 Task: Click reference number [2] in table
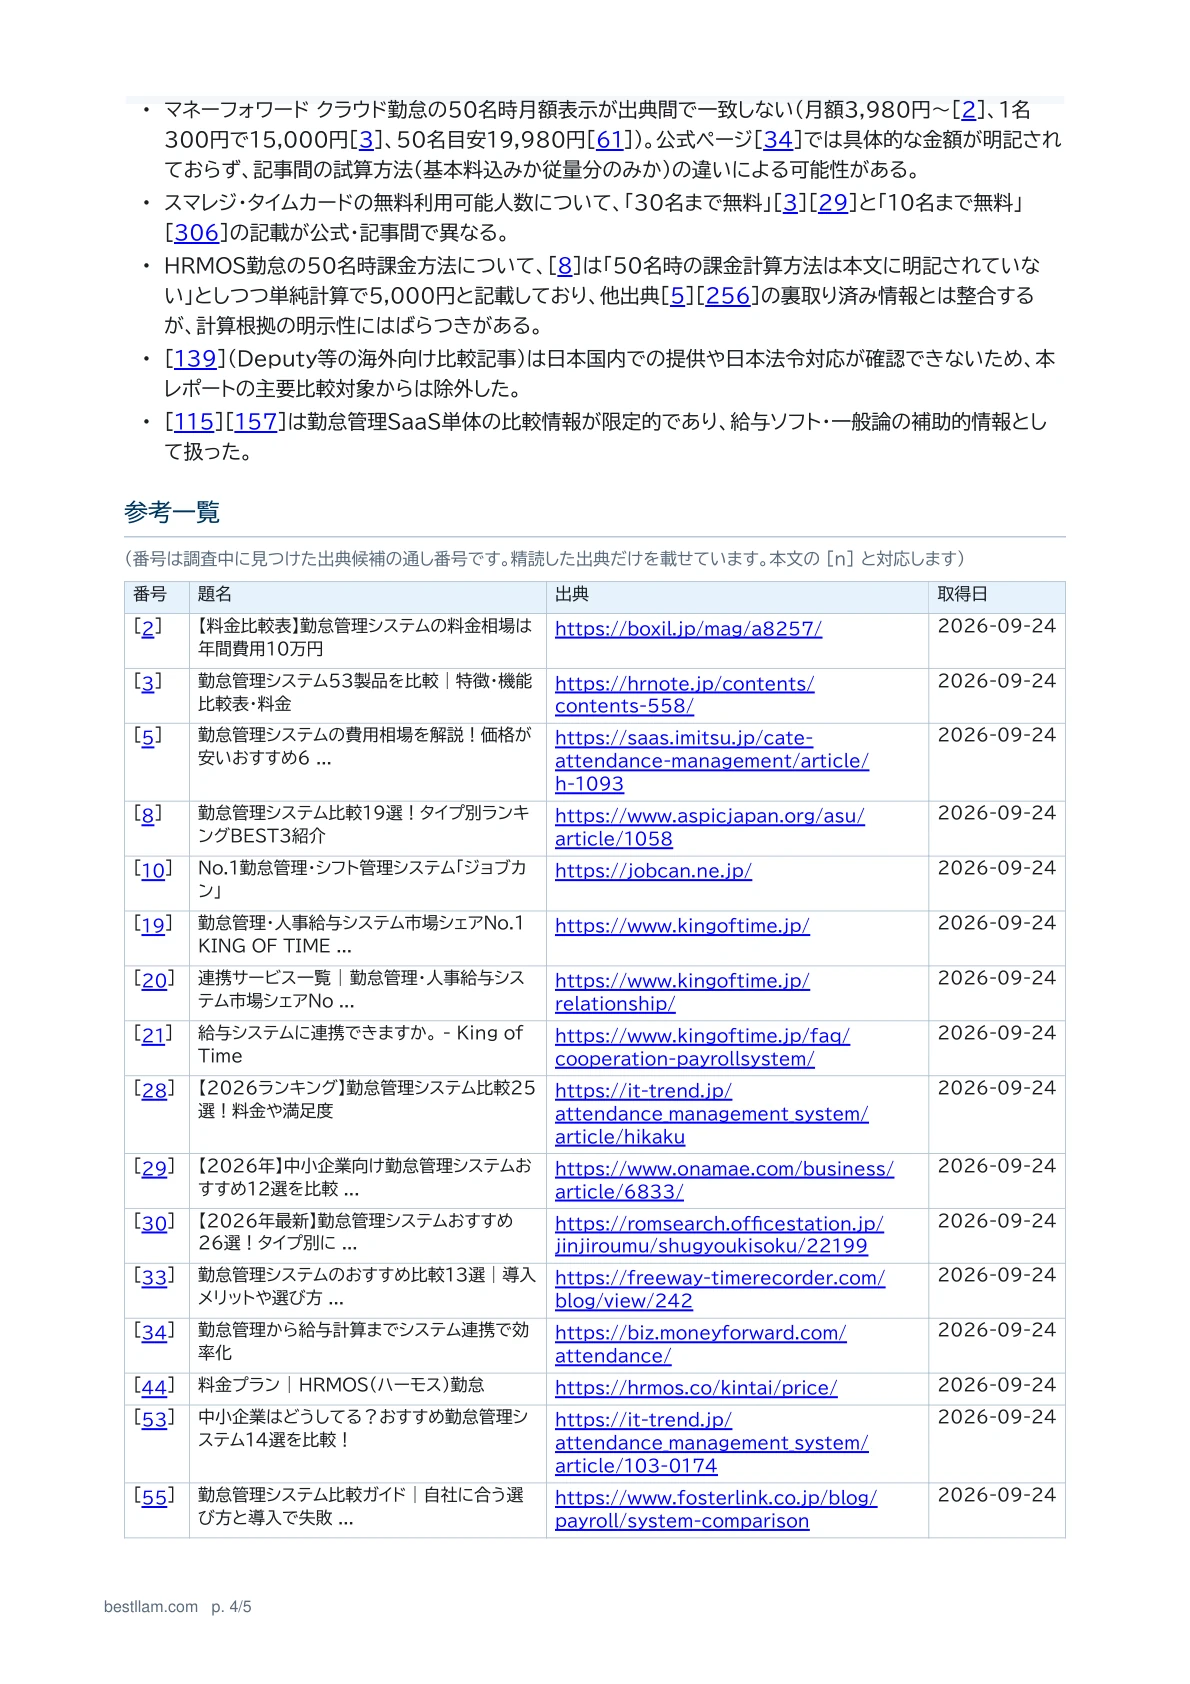point(148,628)
